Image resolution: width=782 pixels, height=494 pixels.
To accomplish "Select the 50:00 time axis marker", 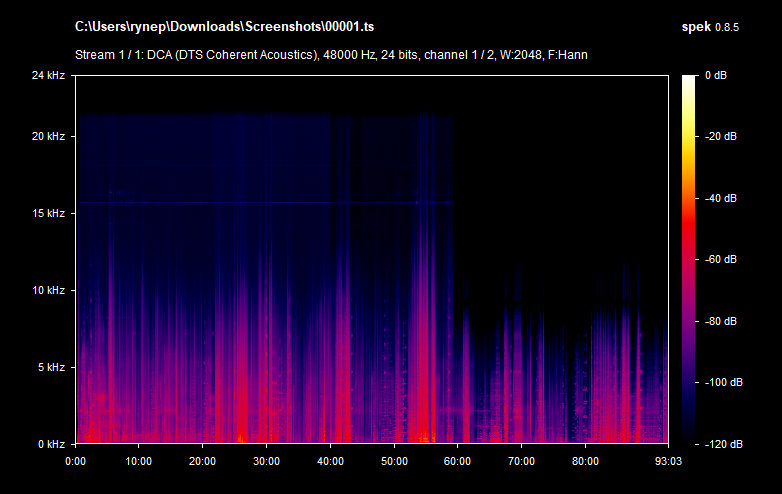I will pos(394,461).
